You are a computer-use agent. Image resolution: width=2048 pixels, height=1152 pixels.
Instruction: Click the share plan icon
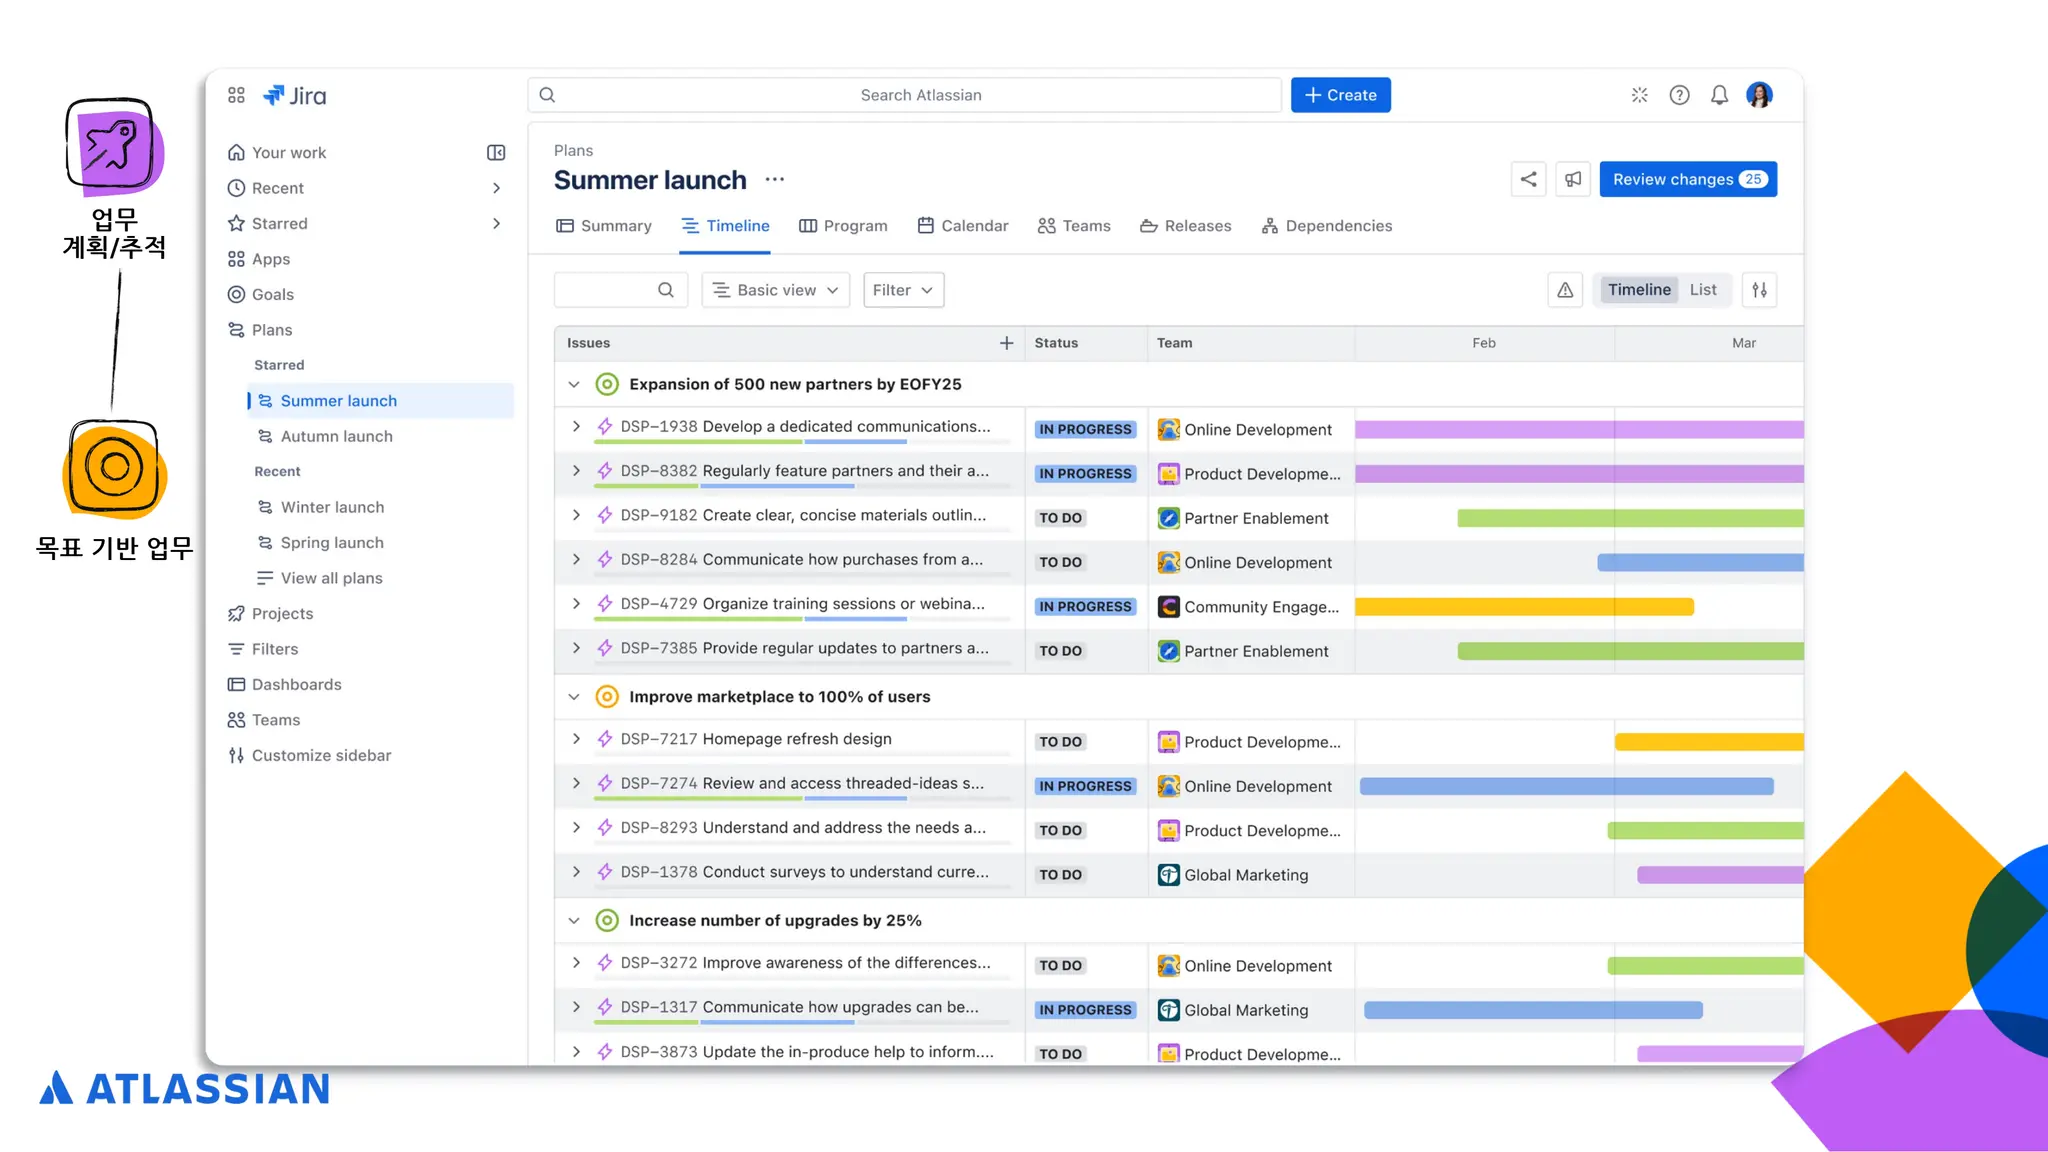(x=1528, y=179)
